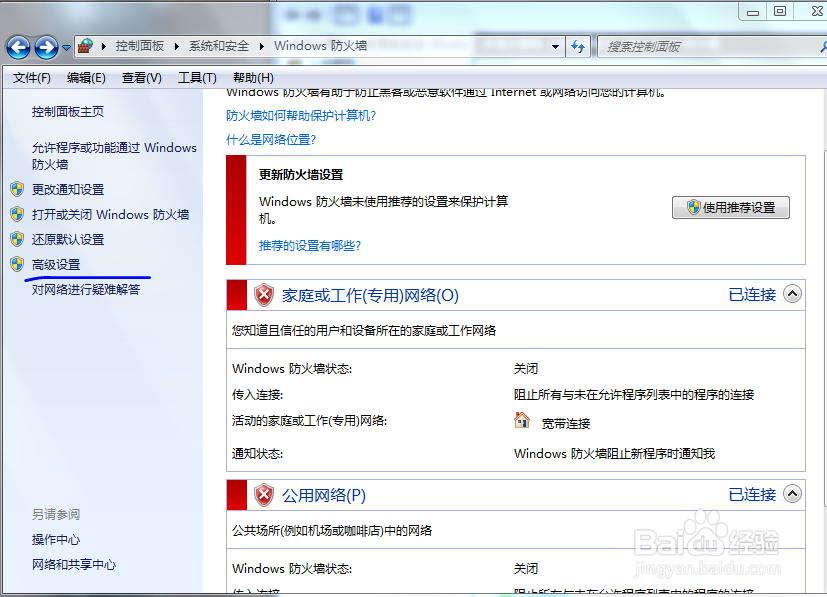
Task: Click the address bar refresh icon
Action: pyautogui.click(x=578, y=47)
